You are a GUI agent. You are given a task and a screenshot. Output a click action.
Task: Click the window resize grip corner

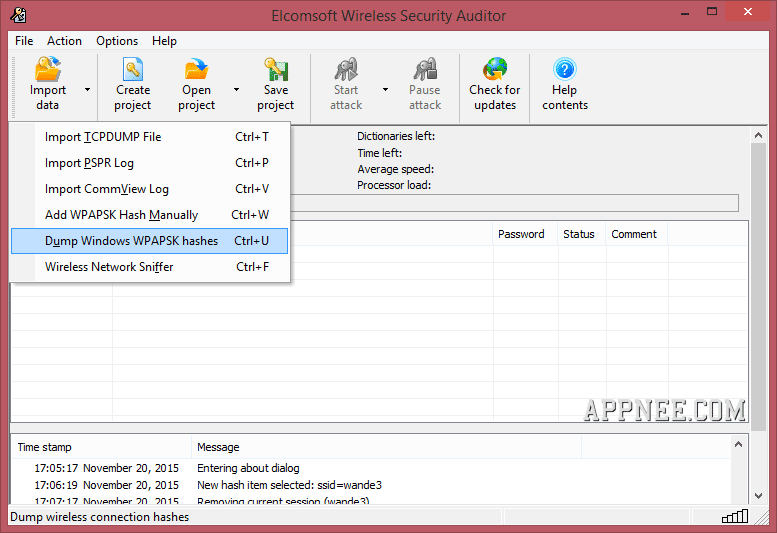pyautogui.click(x=762, y=517)
